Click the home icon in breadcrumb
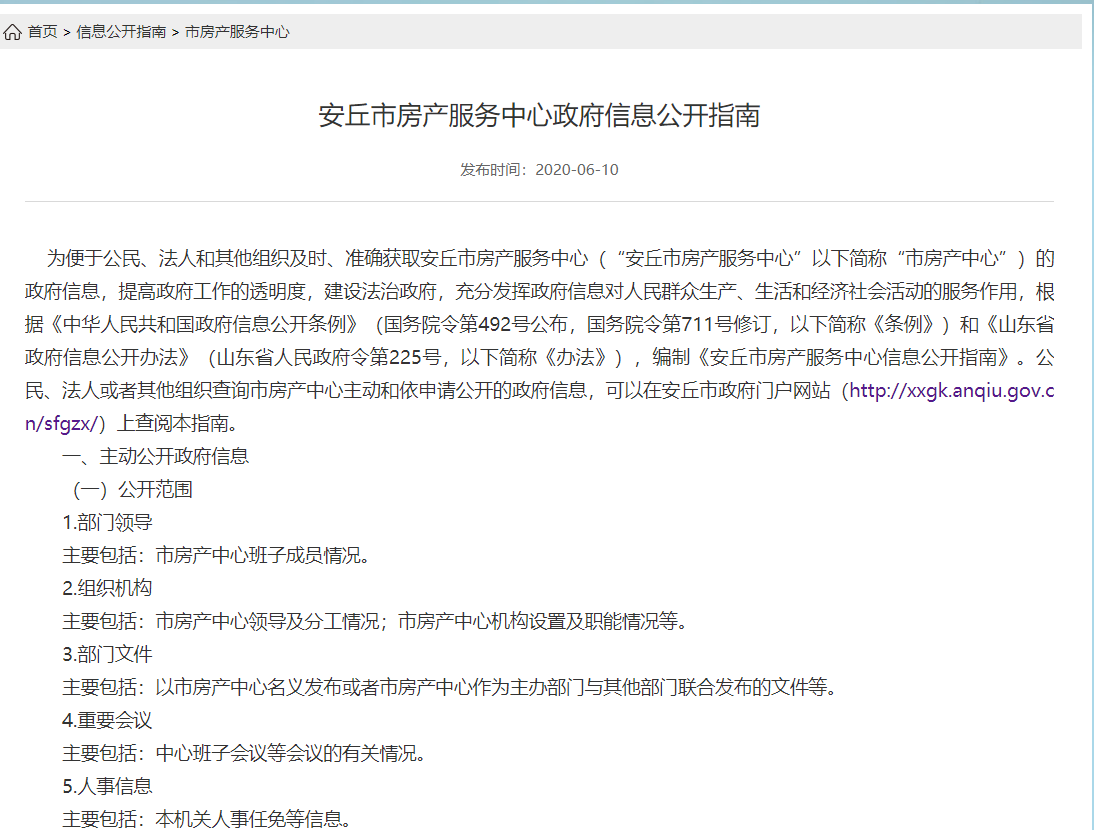This screenshot has height=830, width=1094. click(x=13, y=32)
